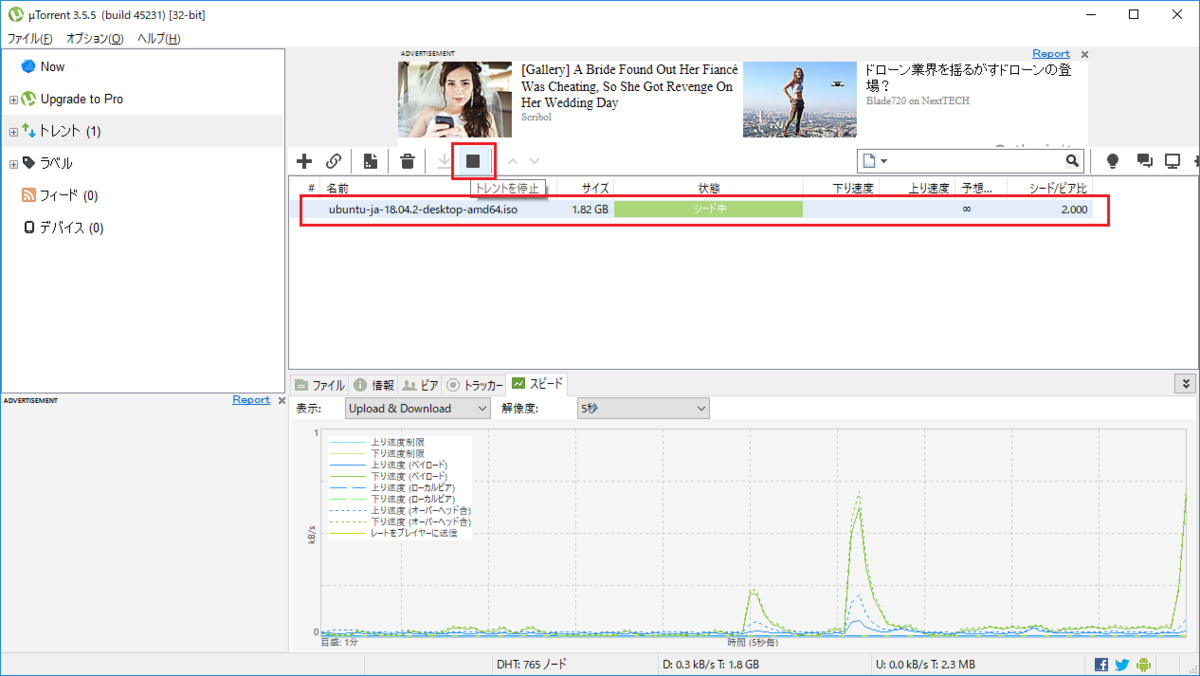
Task: Open the ファイル(F) menu
Action: coord(30,38)
